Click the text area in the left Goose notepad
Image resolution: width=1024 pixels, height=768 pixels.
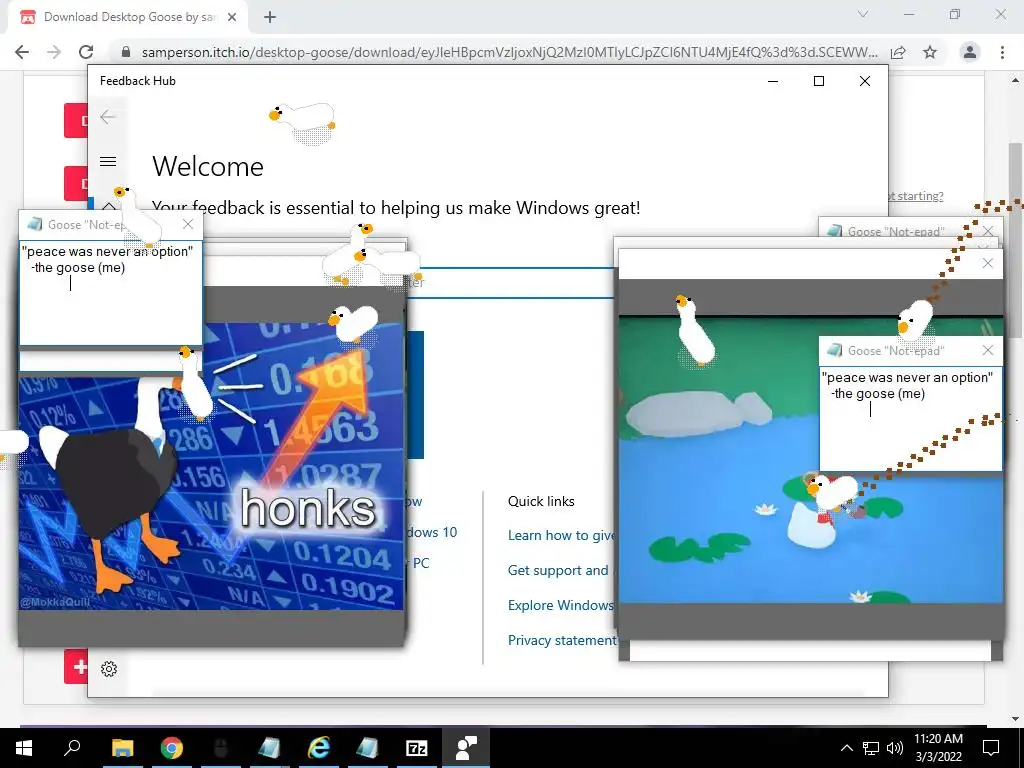point(110,293)
